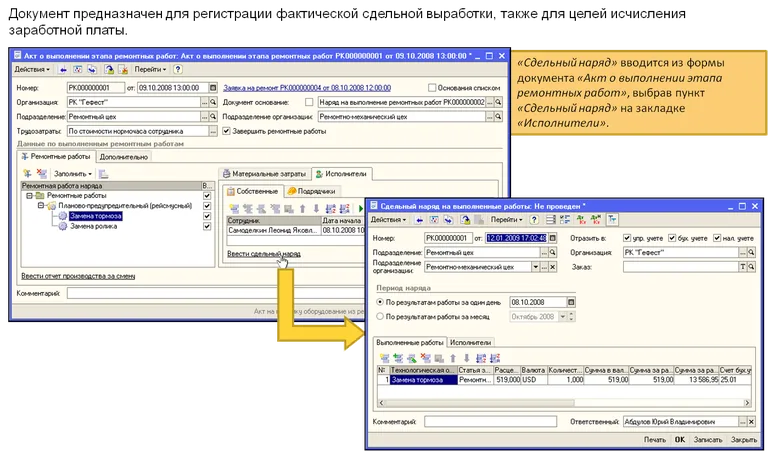Toggle the упр. учете checkbox

point(626,238)
